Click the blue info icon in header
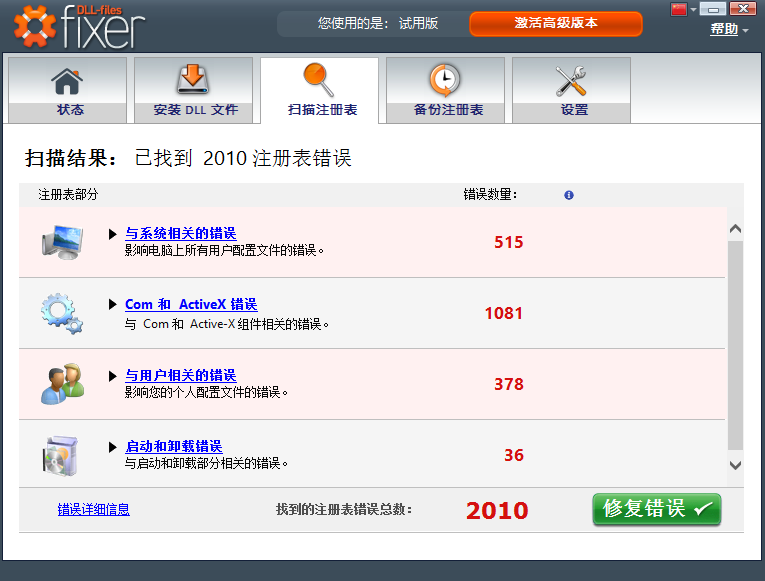The width and height of the screenshot is (765, 581). (x=569, y=195)
